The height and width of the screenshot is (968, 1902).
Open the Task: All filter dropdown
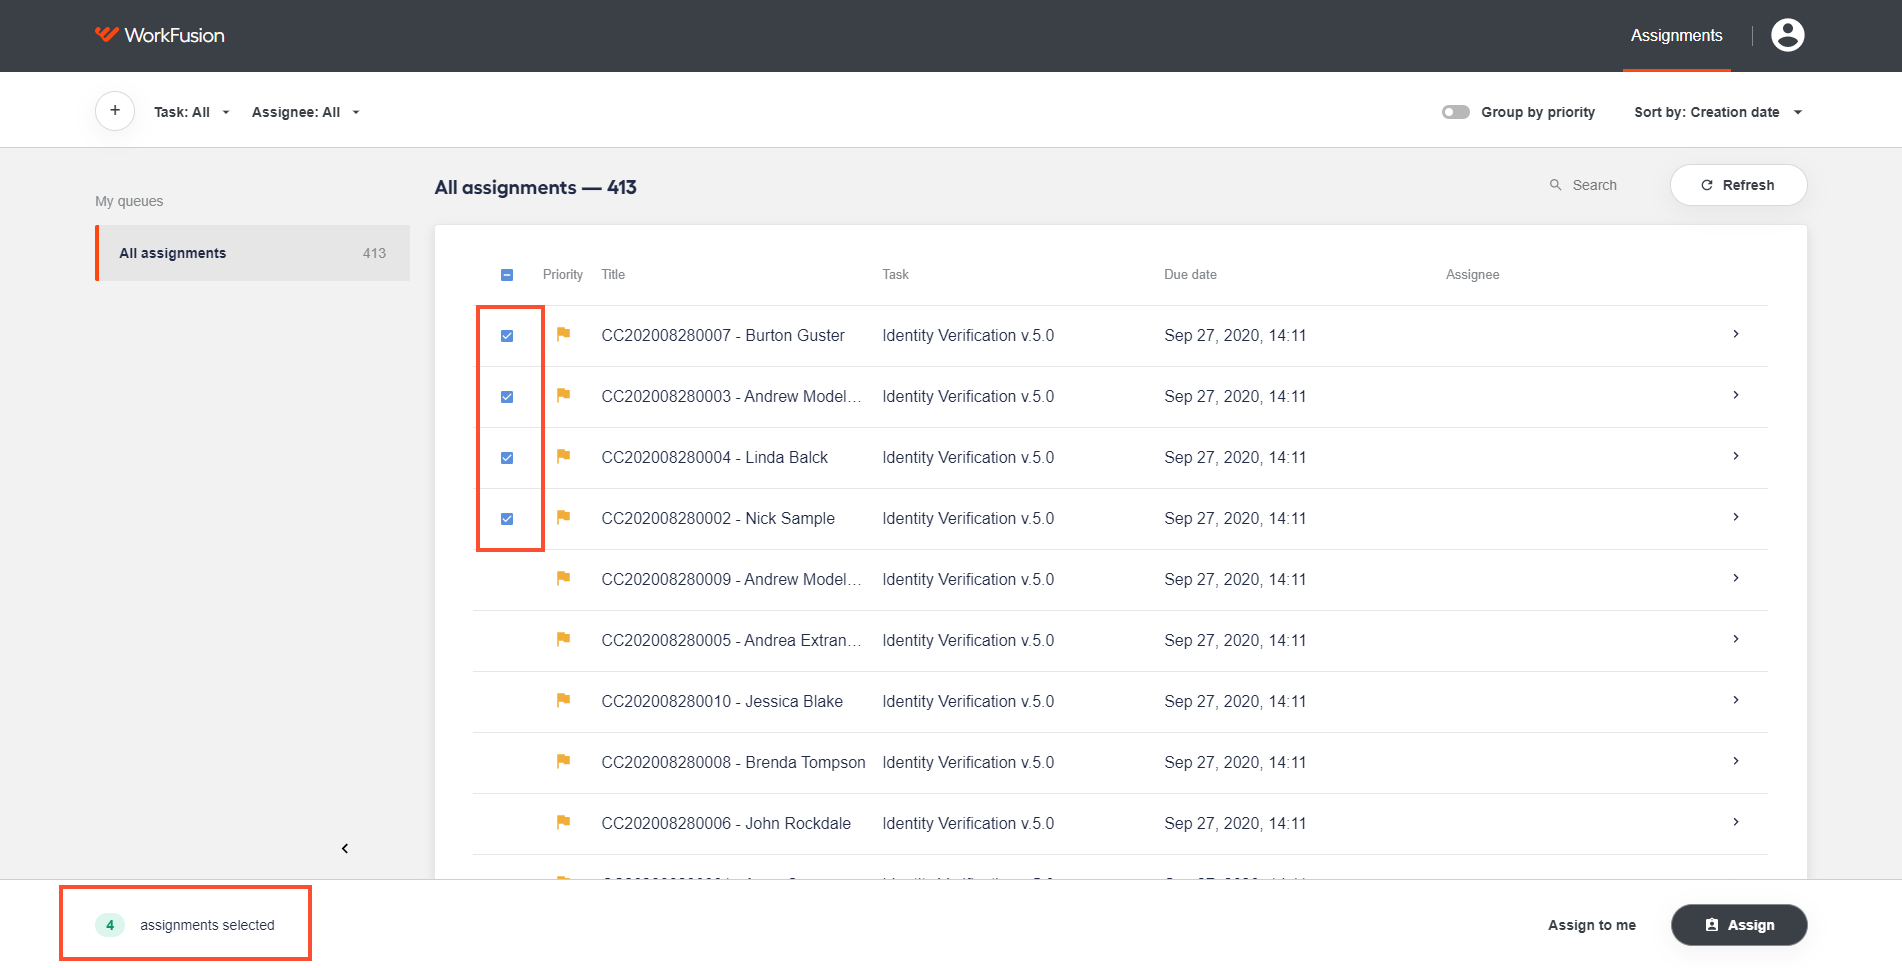(192, 112)
